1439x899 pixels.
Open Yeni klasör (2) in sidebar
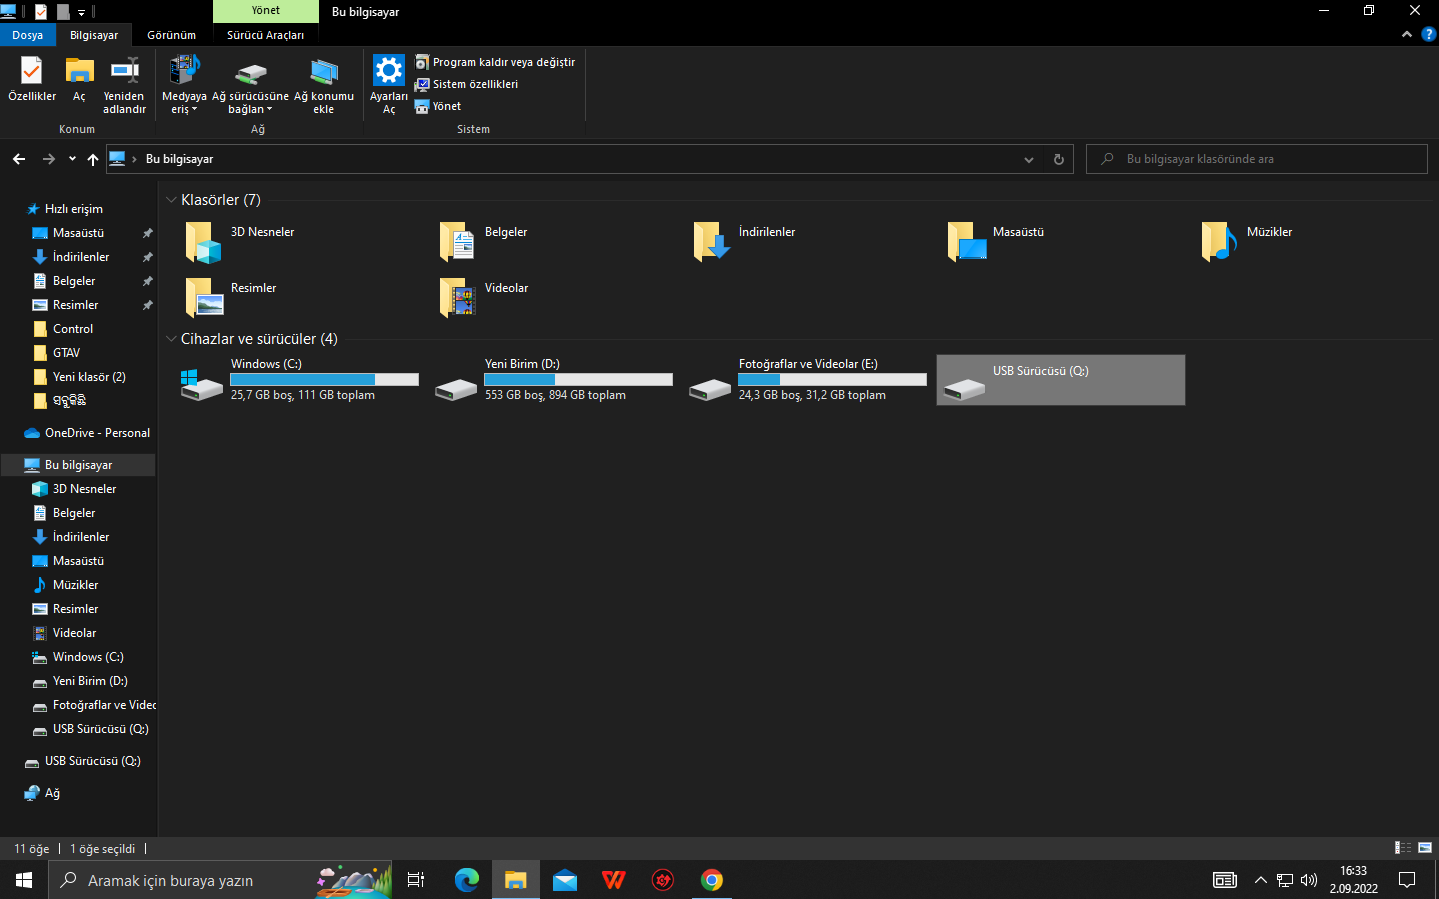coord(89,377)
